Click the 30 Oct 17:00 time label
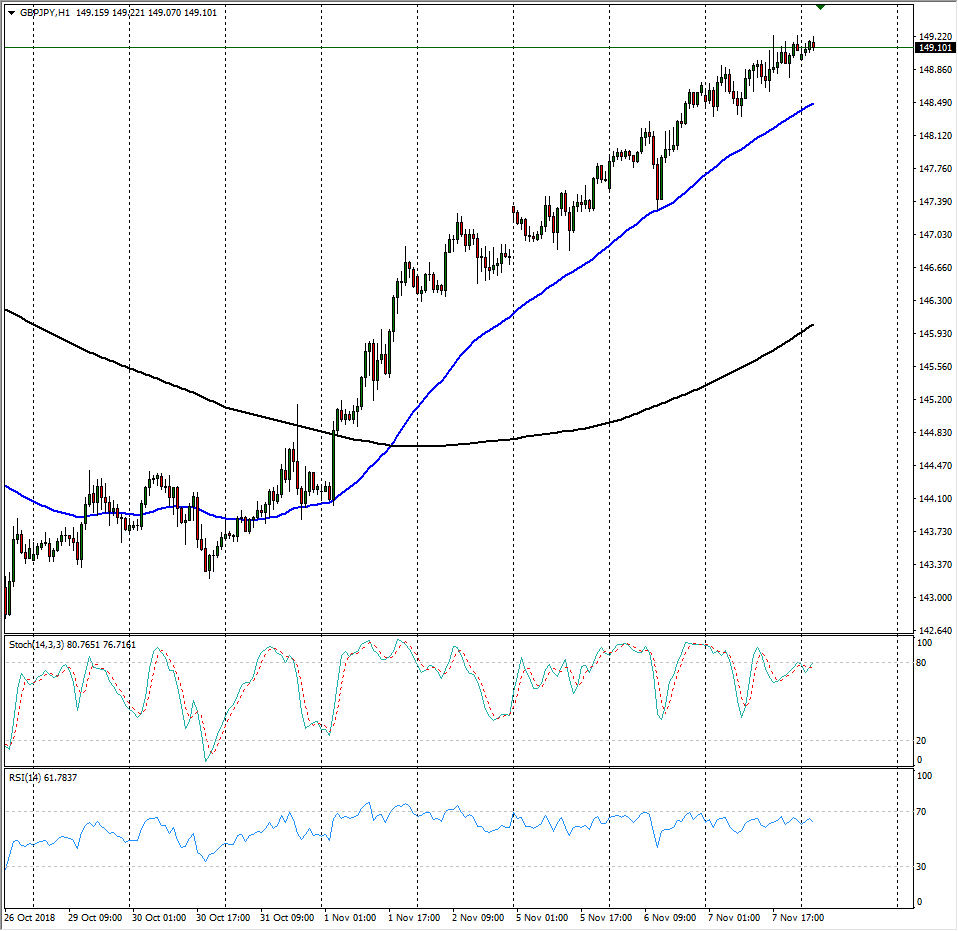 [222, 917]
